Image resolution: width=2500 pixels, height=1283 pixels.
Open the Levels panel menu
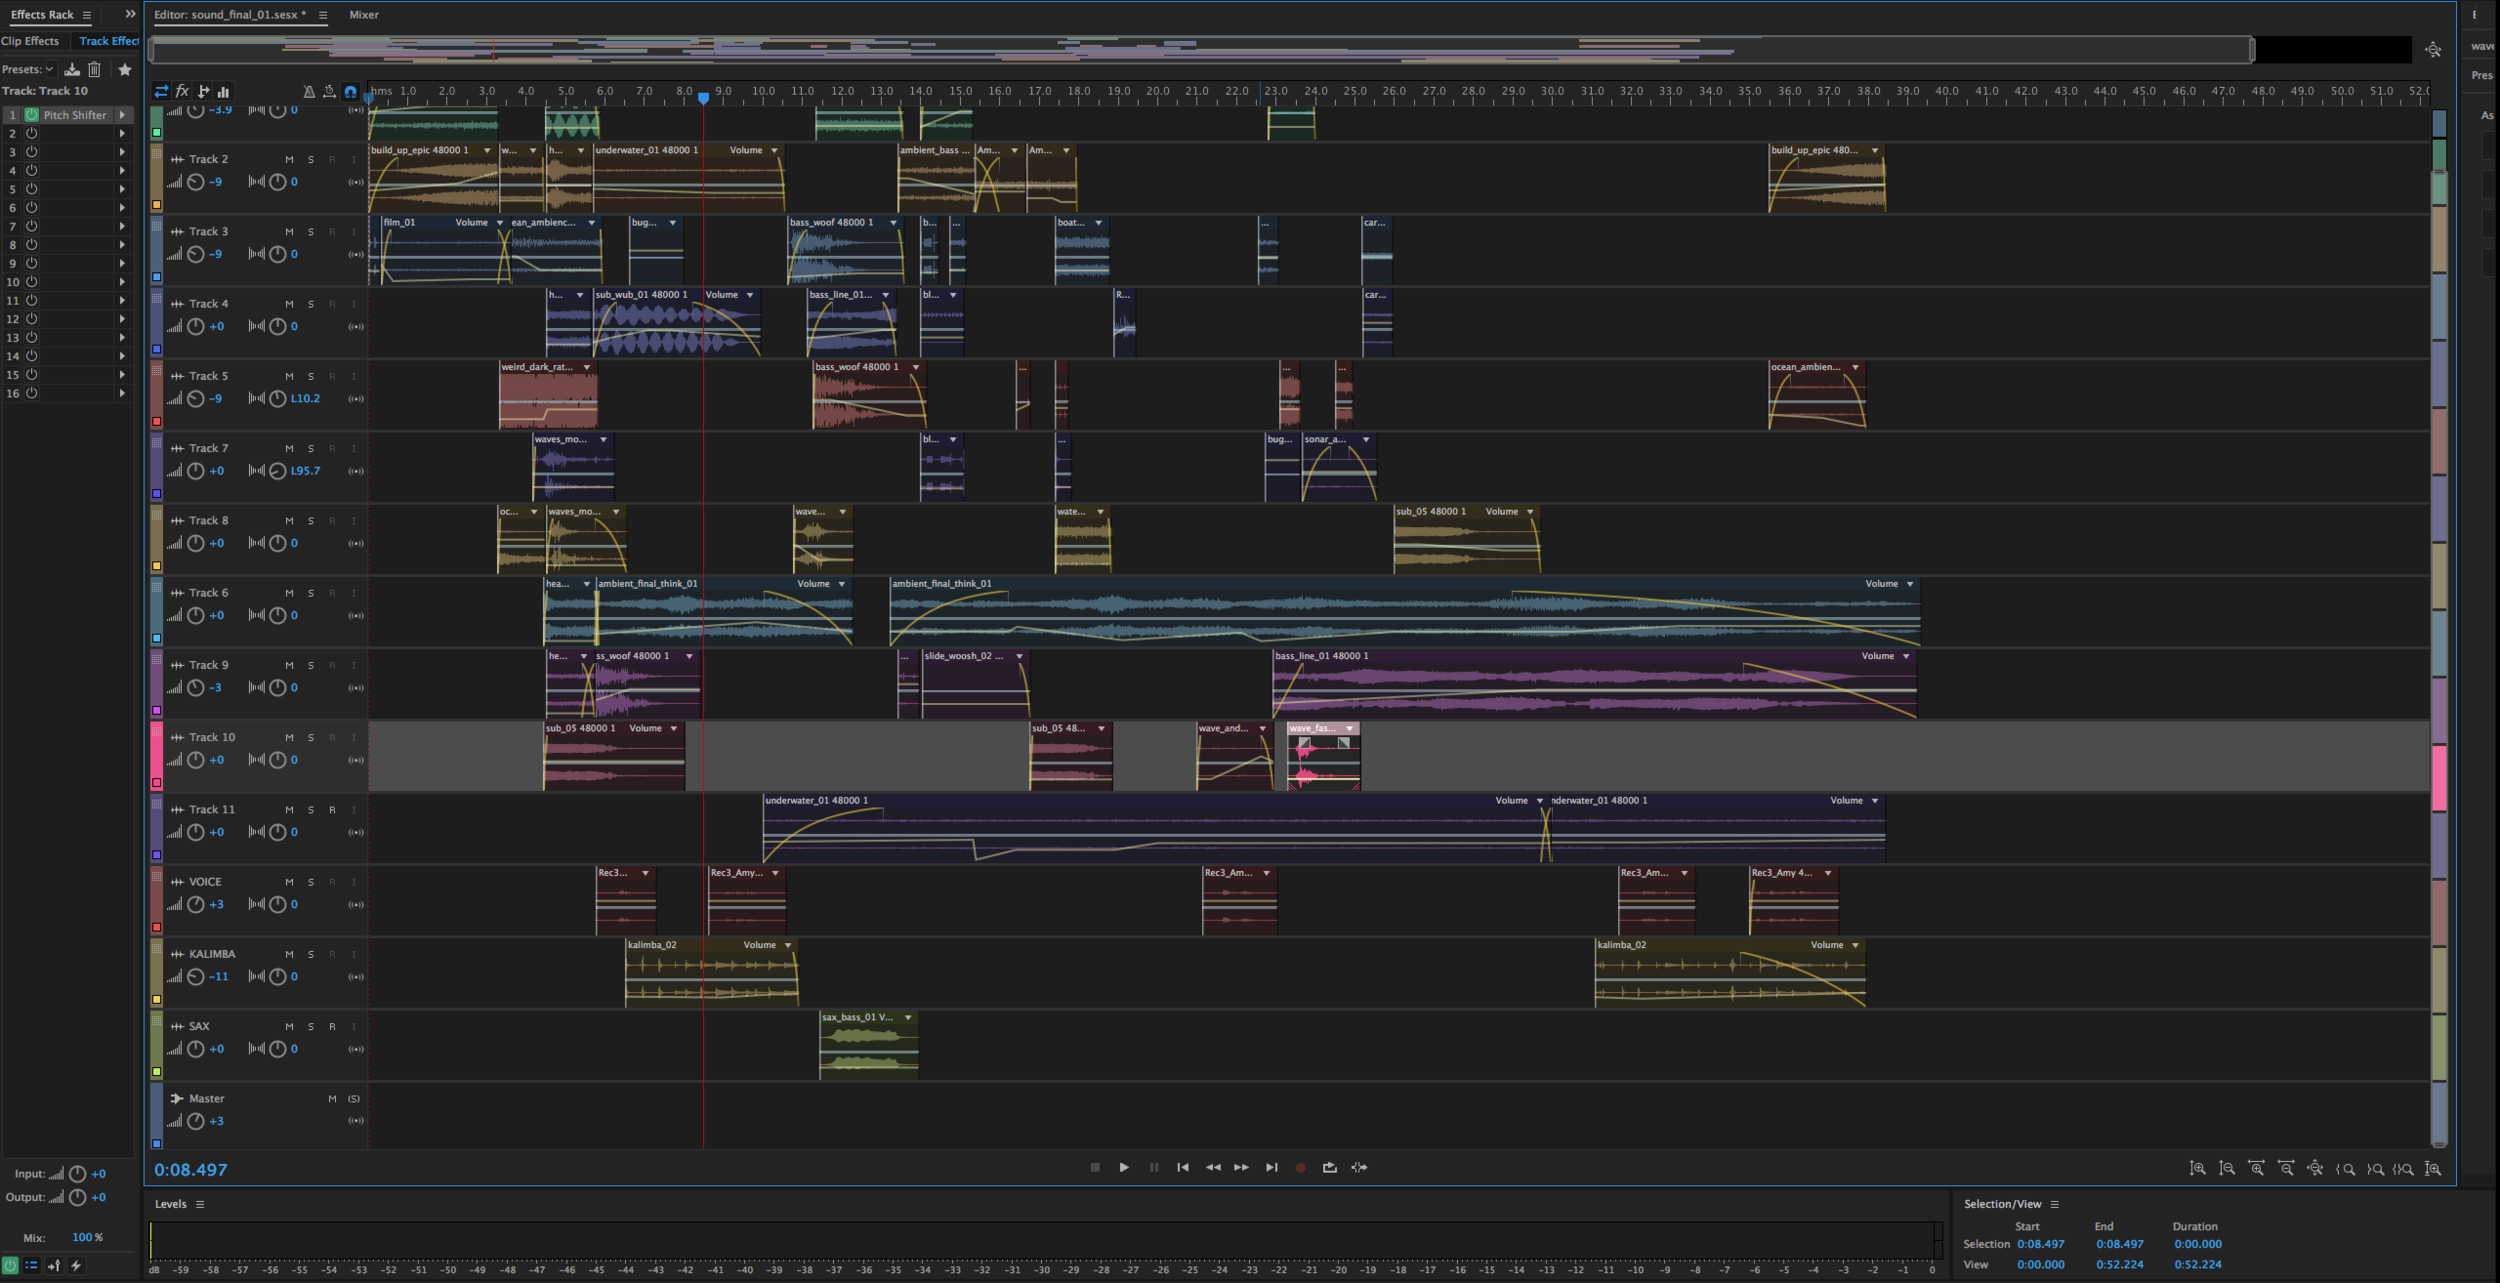point(200,1204)
